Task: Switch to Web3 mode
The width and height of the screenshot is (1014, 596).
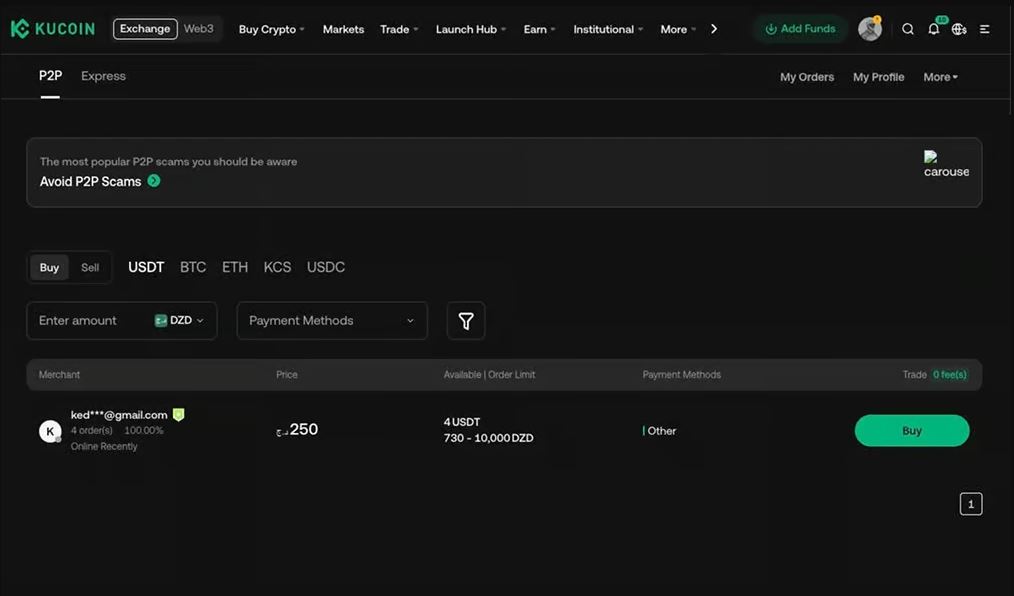Action: [199, 28]
